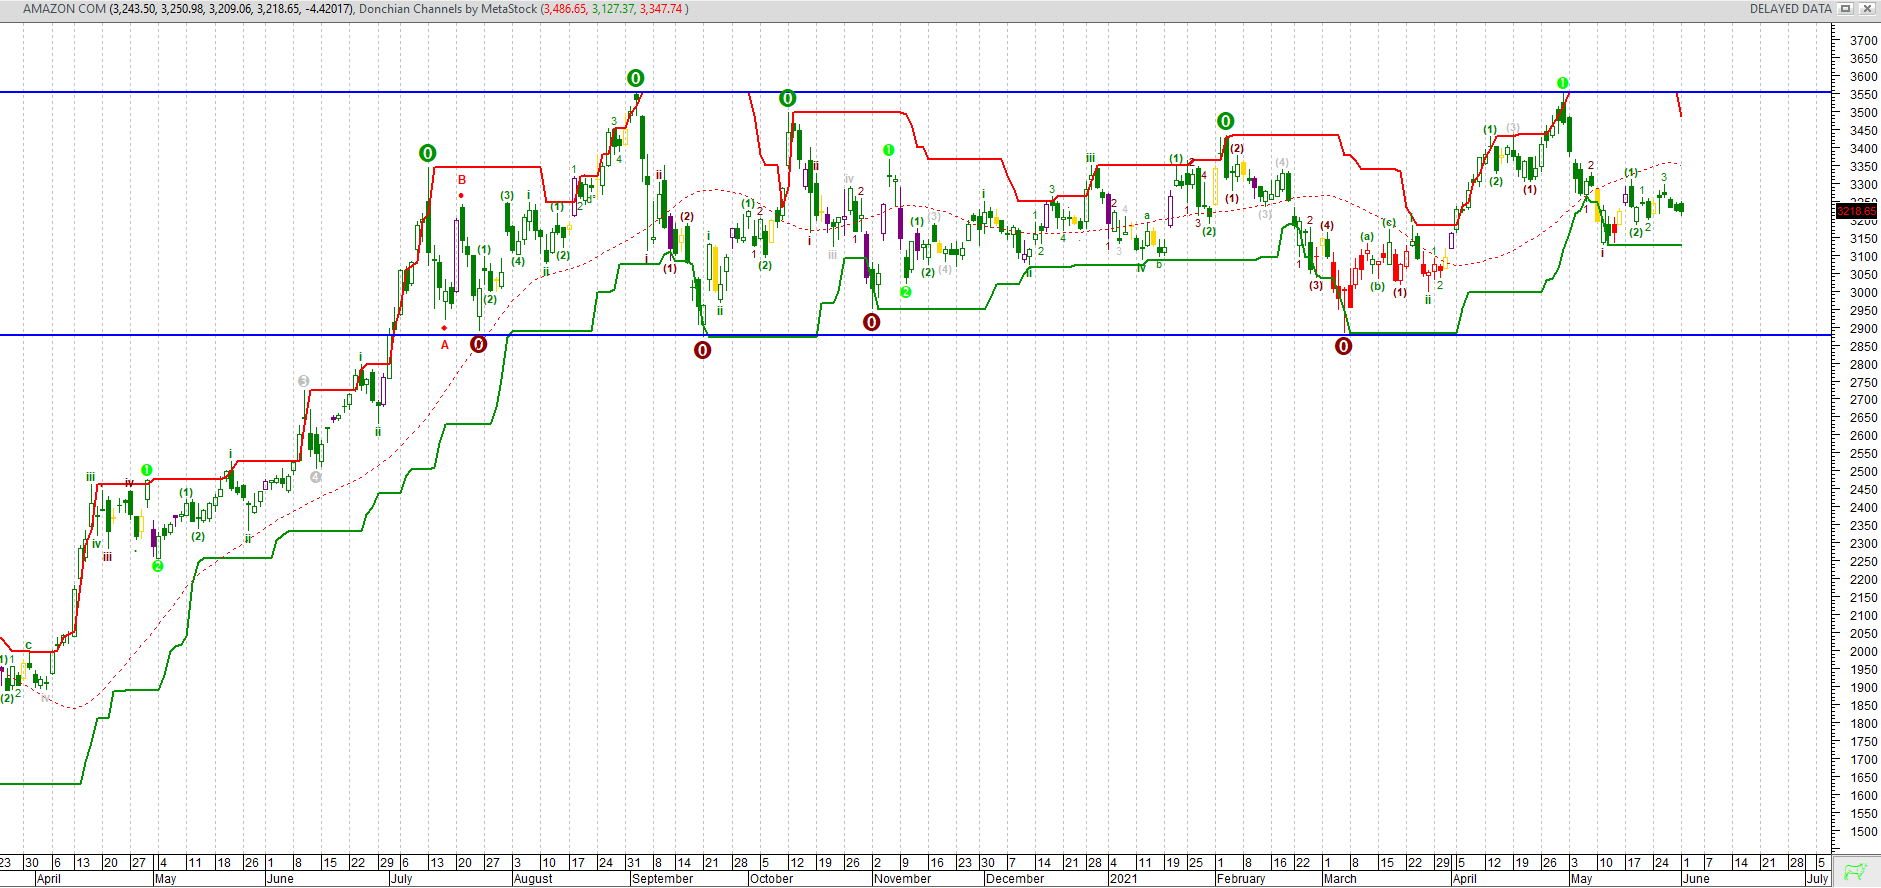Screen dimensions: 1881x888
Task: Click the red wave label B
Action: (462, 180)
